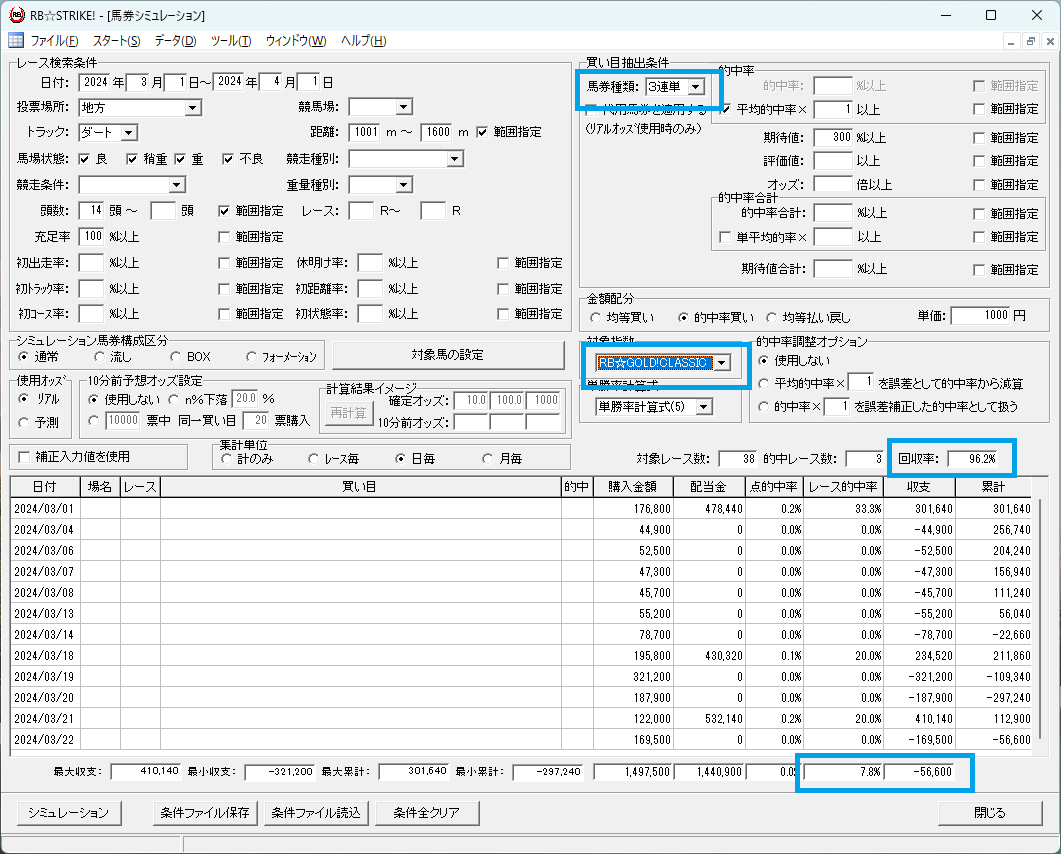Select the 均等買い radio button
Image resolution: width=1061 pixels, height=854 pixels.
(595, 317)
